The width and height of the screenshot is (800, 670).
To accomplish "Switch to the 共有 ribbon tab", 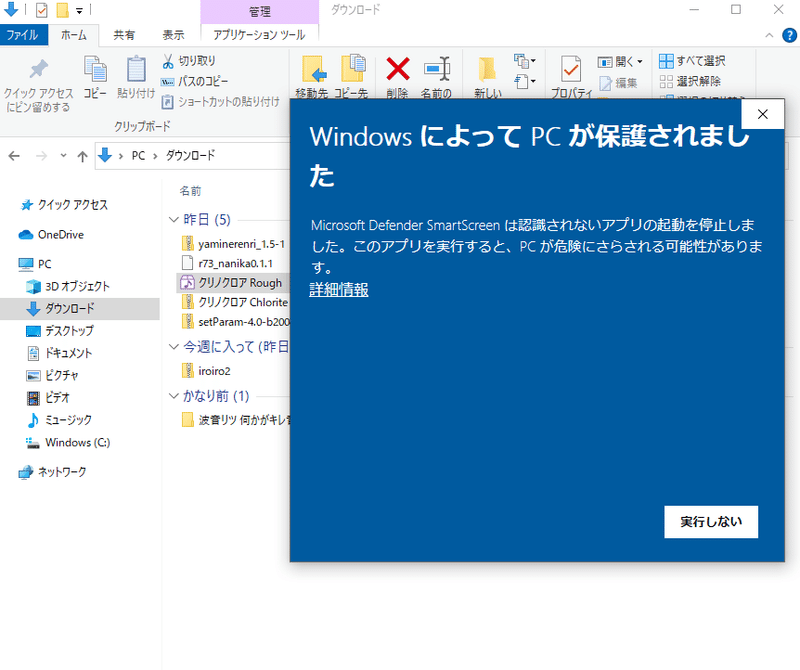I will point(124,35).
